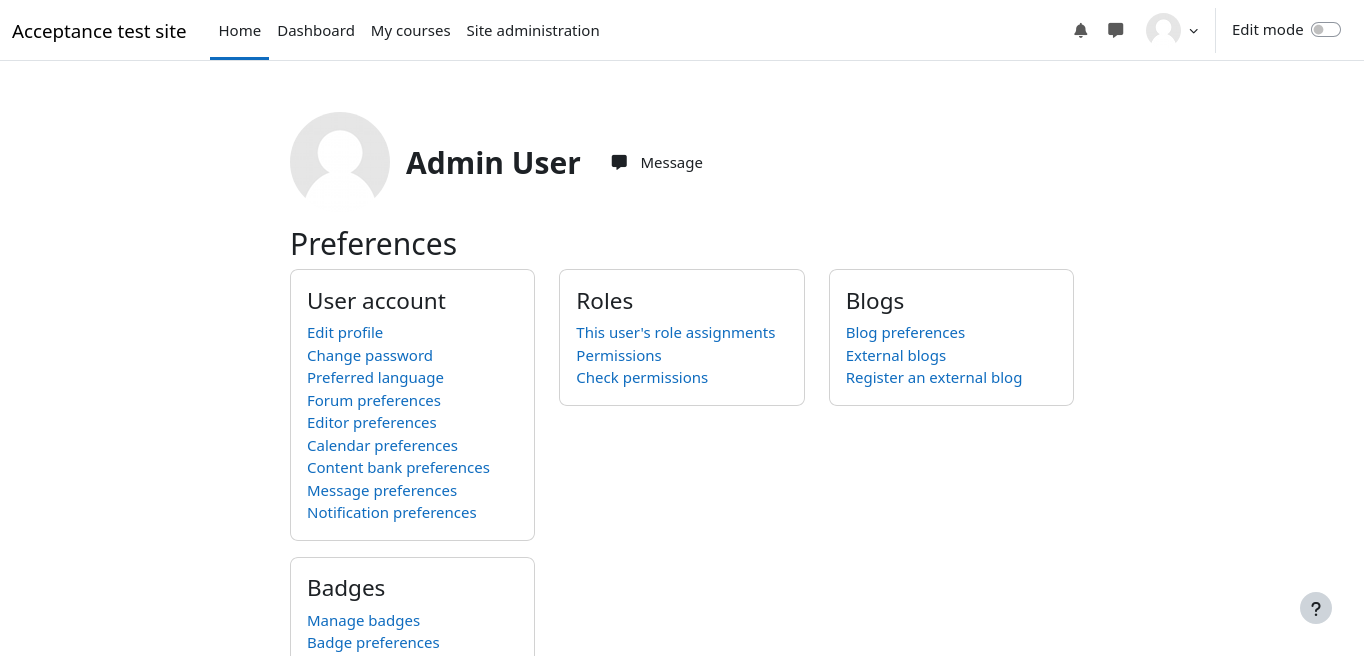1364x656 pixels.
Task: Select Register an external blog
Action: click(x=933, y=378)
